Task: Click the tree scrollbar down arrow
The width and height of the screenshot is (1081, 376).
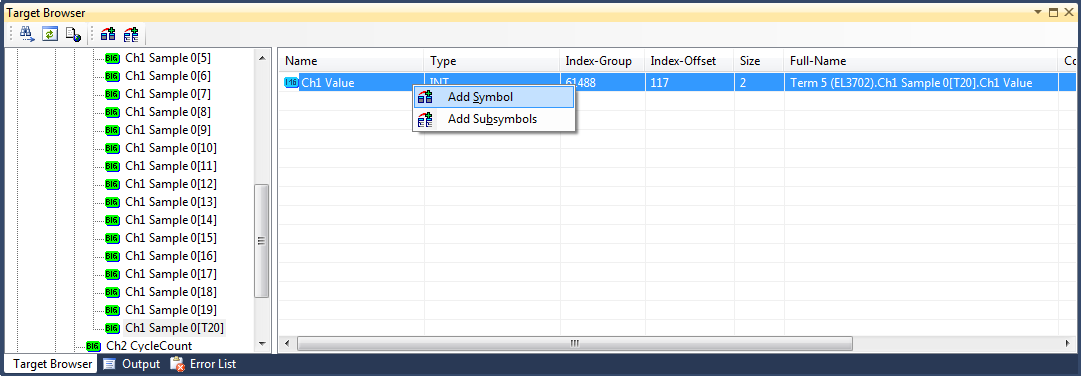Action: pos(262,344)
